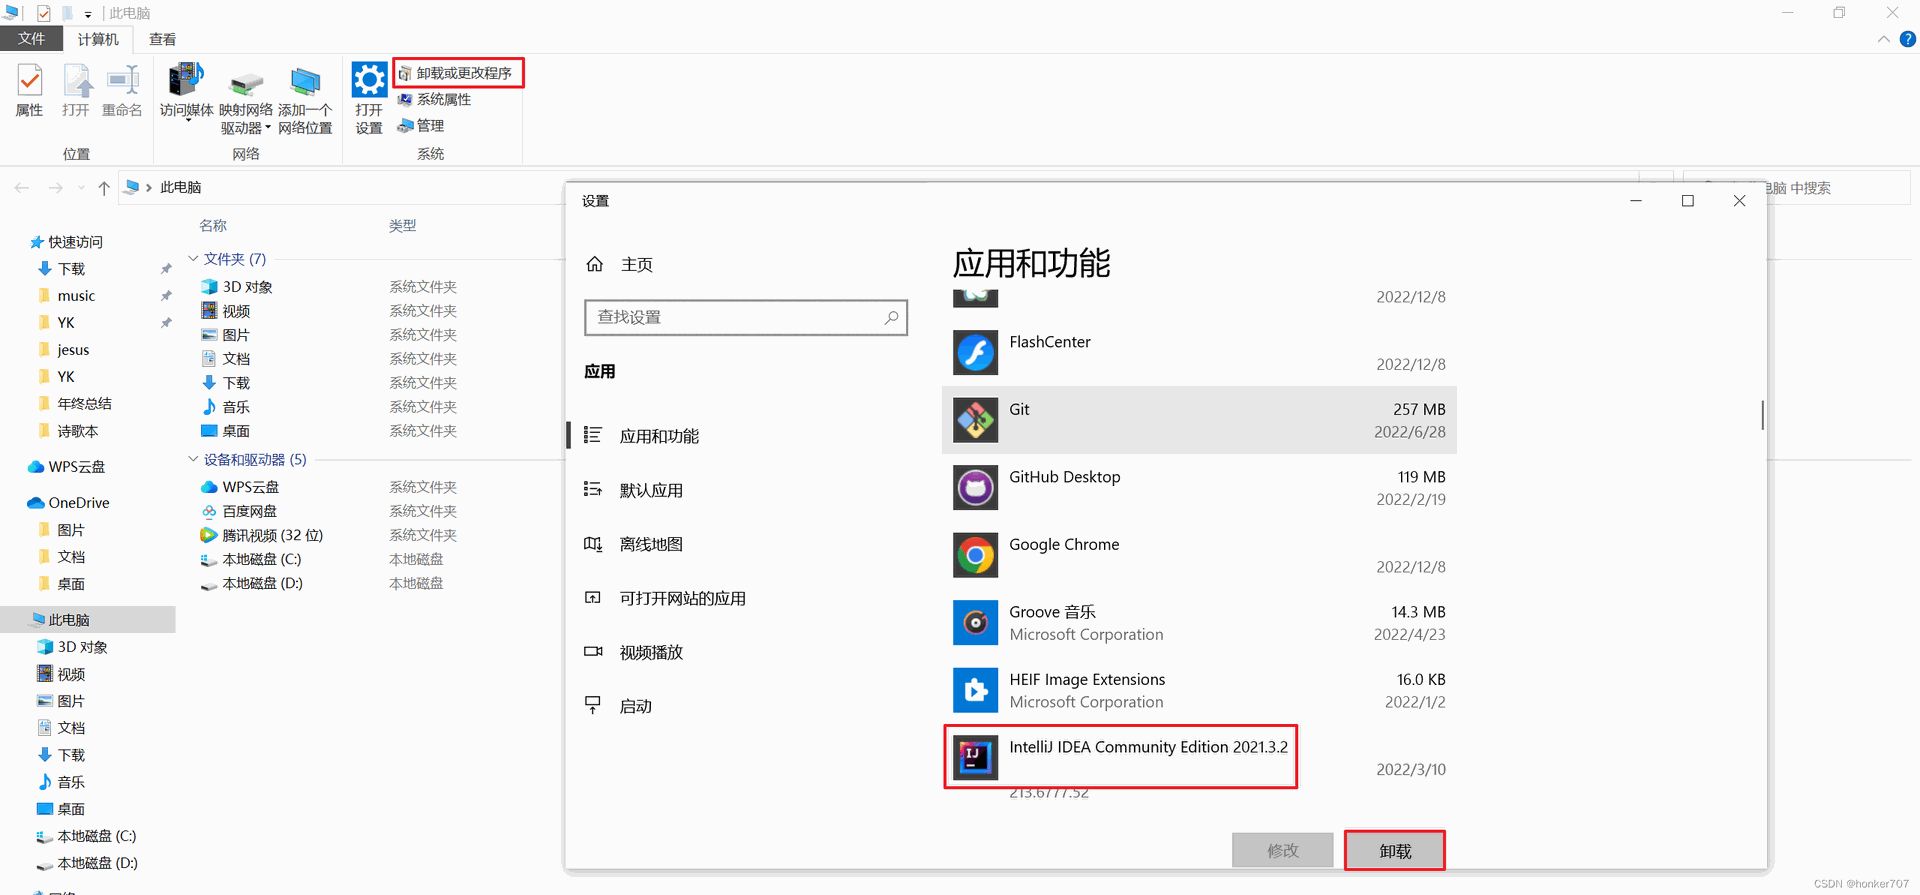Click the Git app icon

click(x=975, y=420)
